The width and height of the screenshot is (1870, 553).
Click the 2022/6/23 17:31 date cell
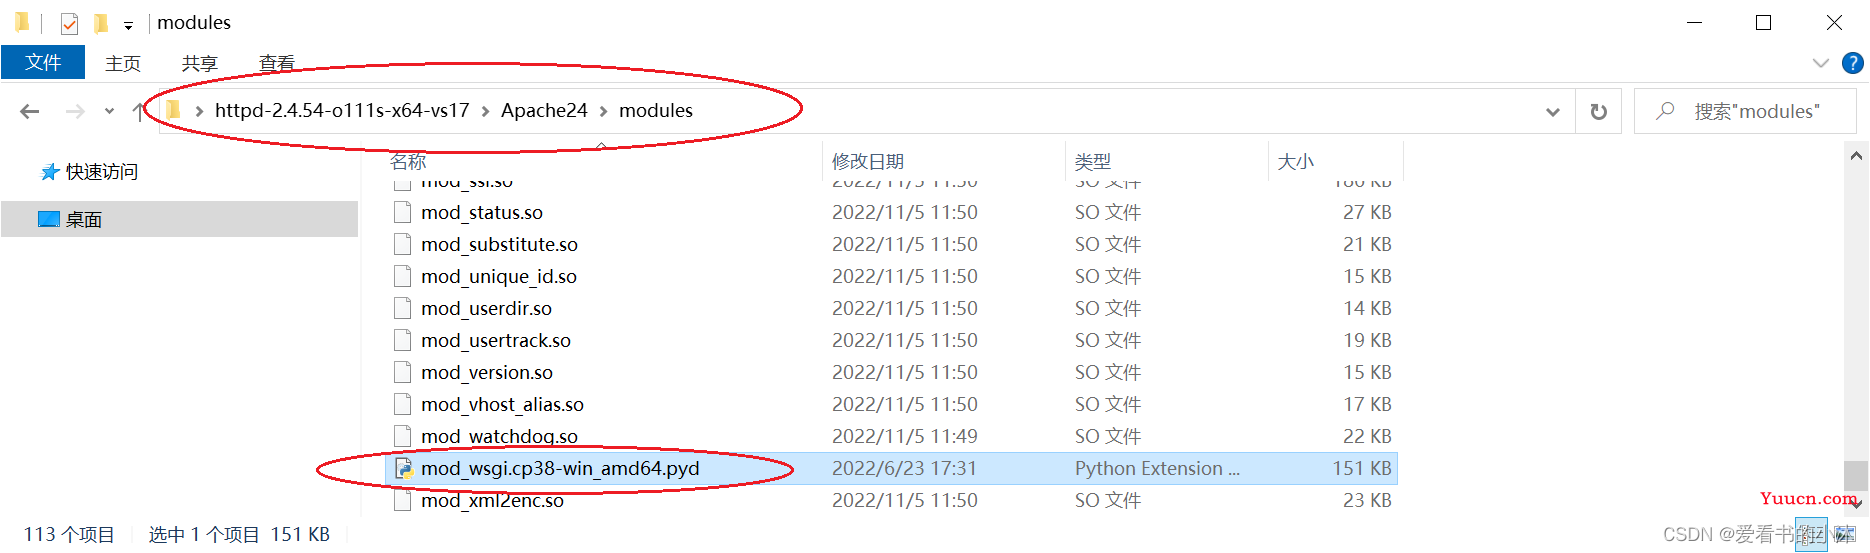pos(904,468)
